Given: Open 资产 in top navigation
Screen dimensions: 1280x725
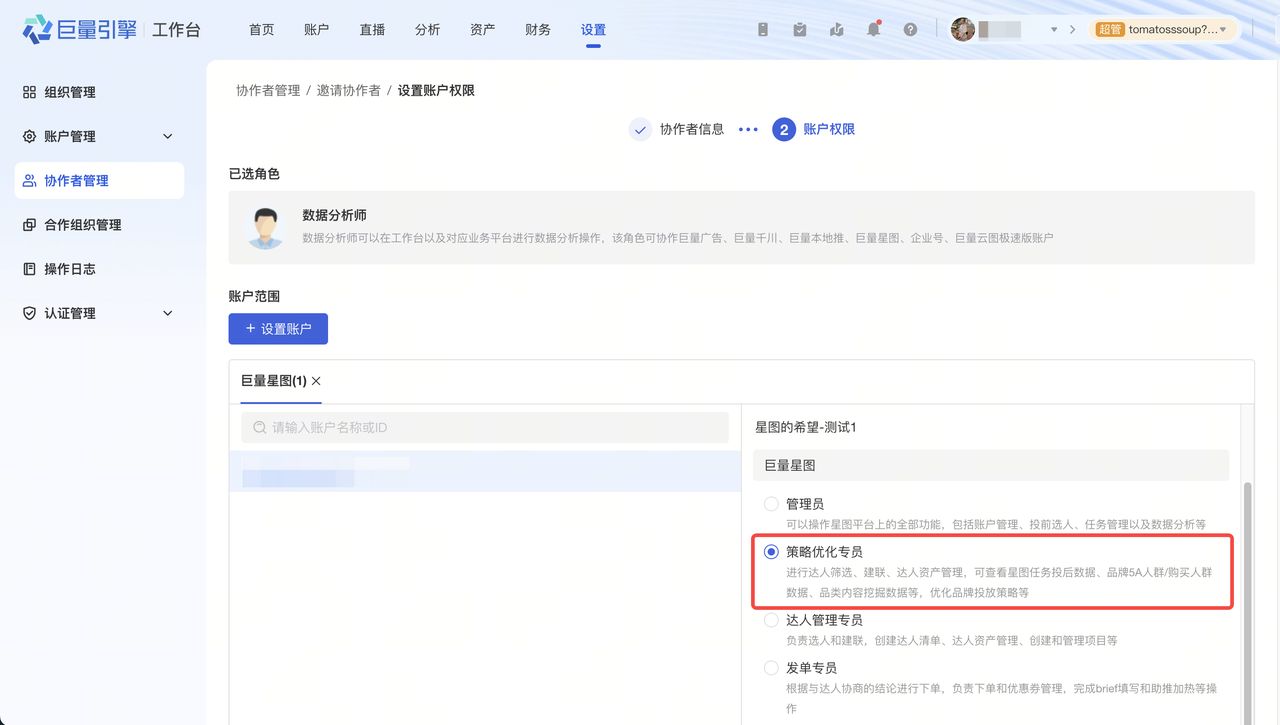Looking at the screenshot, I should [482, 30].
